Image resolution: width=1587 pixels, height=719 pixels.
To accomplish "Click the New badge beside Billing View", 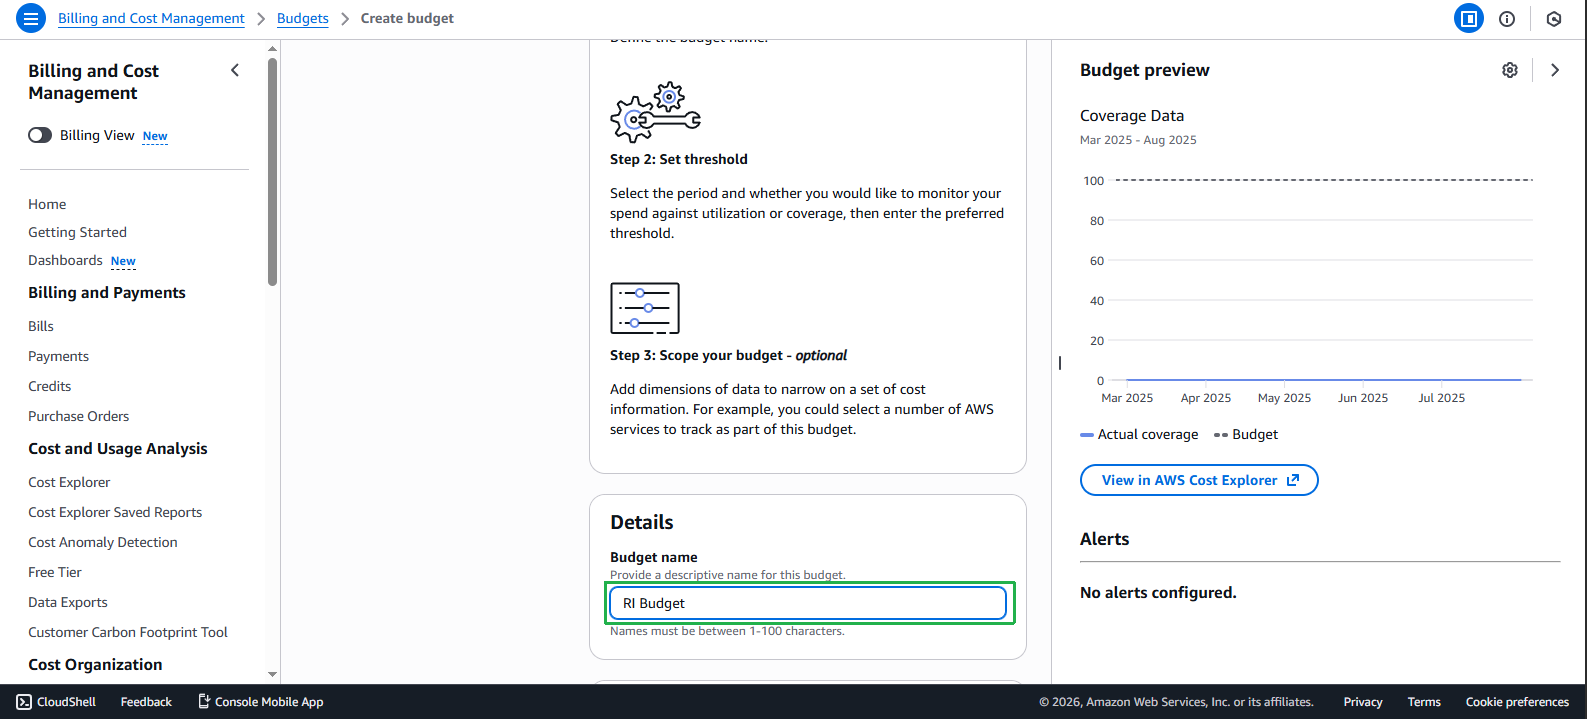I will click(155, 136).
